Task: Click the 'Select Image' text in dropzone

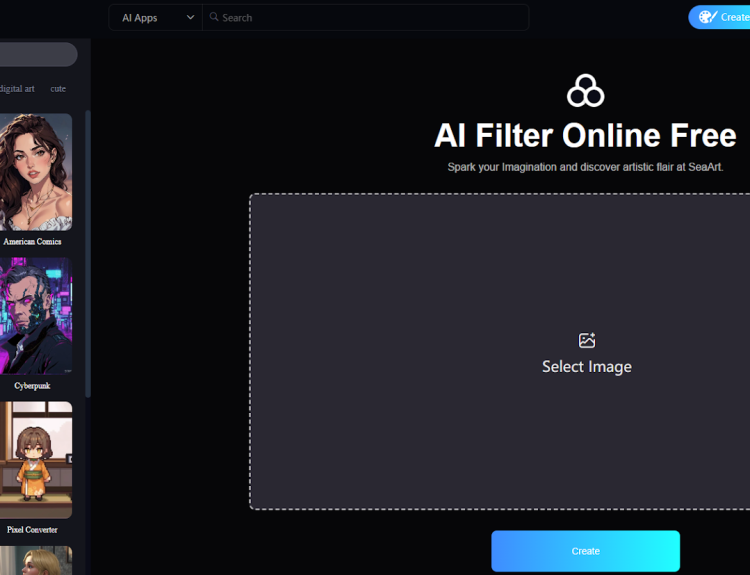Action: [587, 367]
